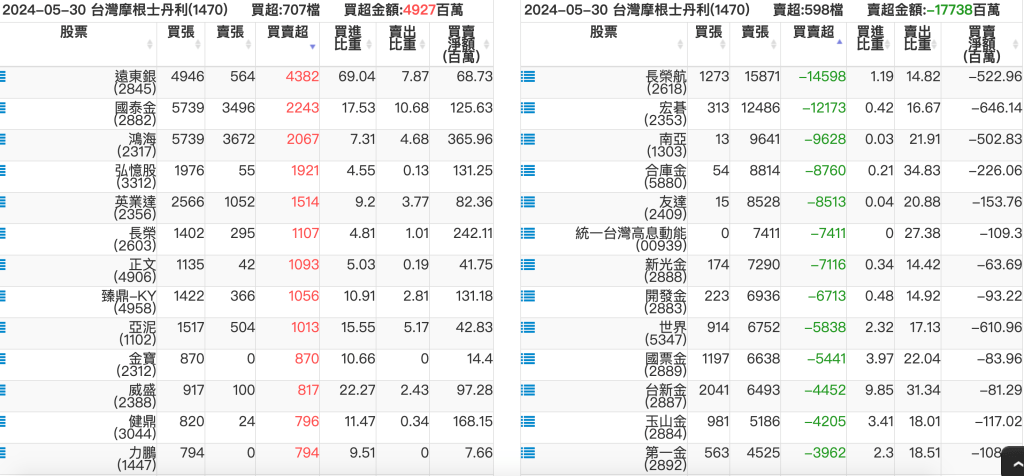
Task: Open the list icon for 合庫金 (5880)
Action: point(528,171)
